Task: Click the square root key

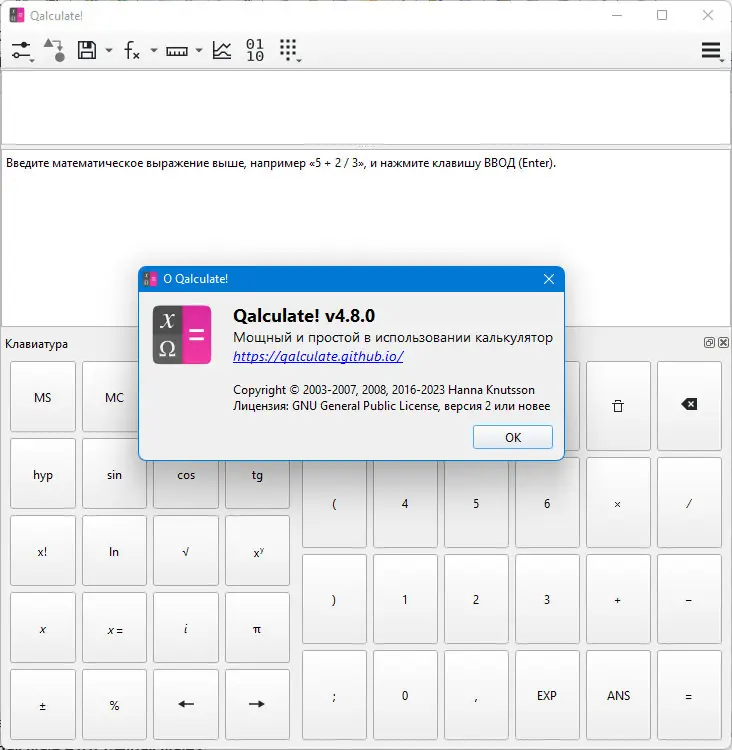Action: point(186,551)
